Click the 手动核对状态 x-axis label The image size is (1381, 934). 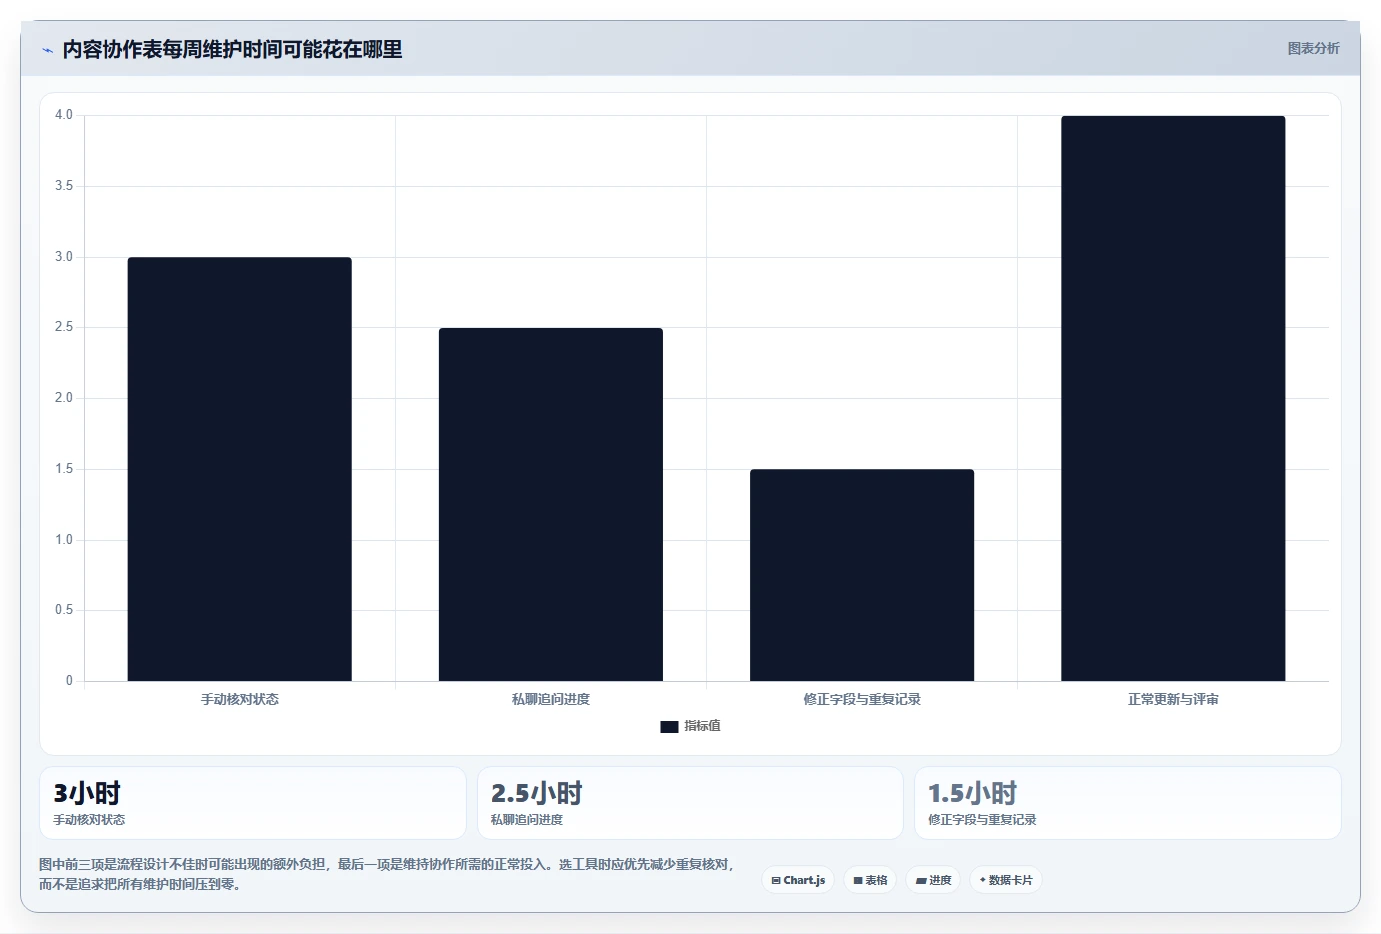click(x=240, y=699)
